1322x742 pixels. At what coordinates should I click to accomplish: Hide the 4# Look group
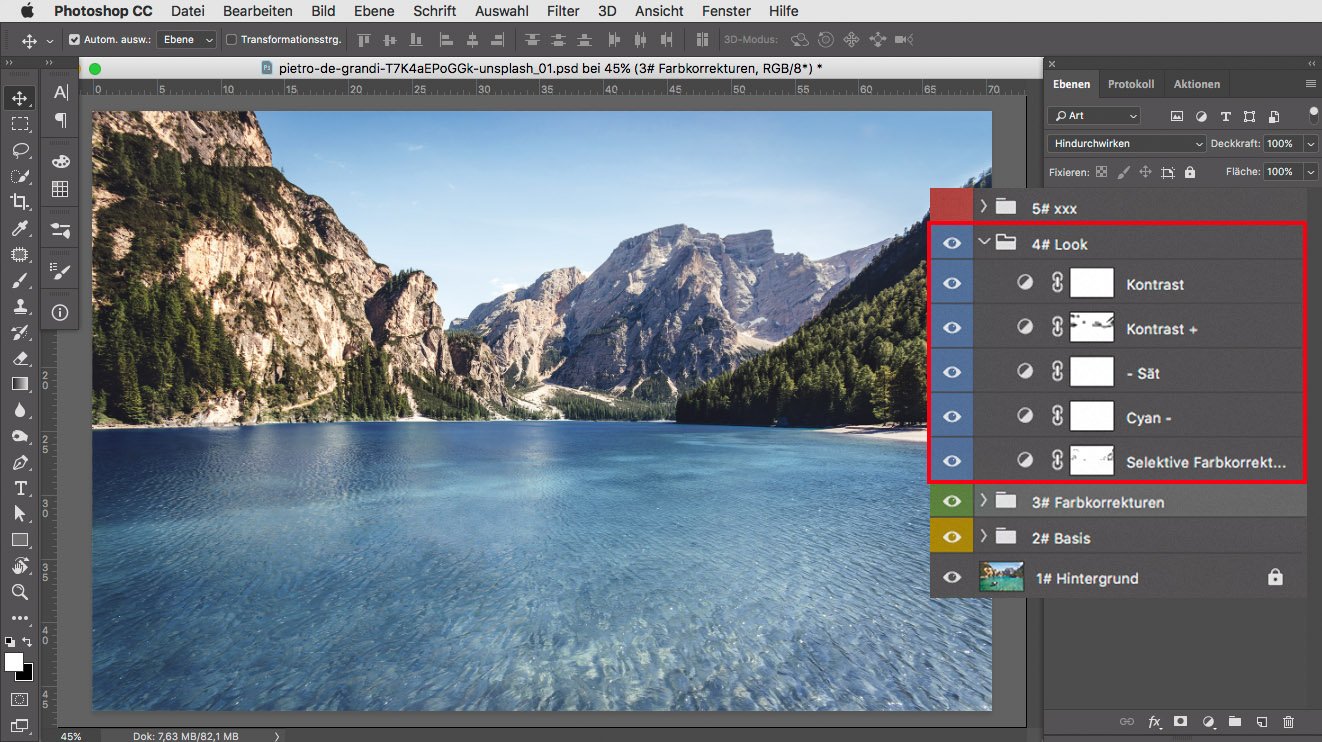[x=952, y=244]
